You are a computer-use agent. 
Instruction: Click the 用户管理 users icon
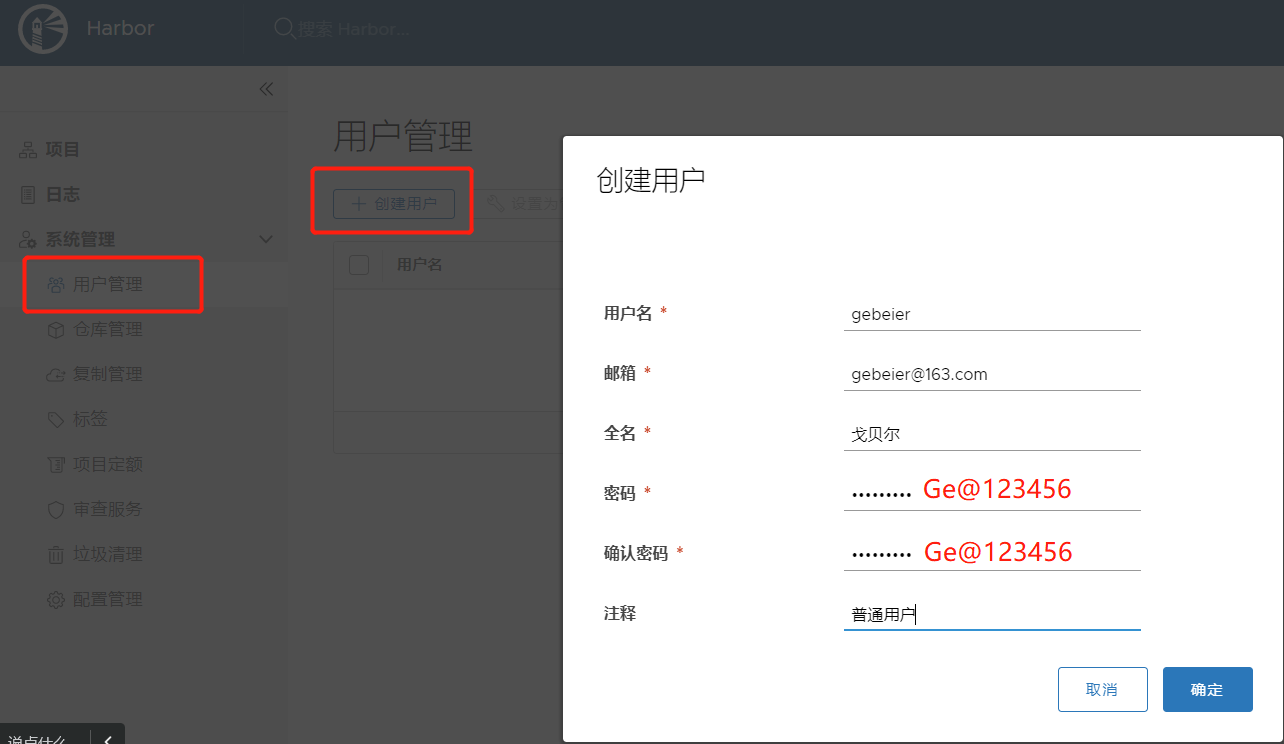(x=56, y=285)
